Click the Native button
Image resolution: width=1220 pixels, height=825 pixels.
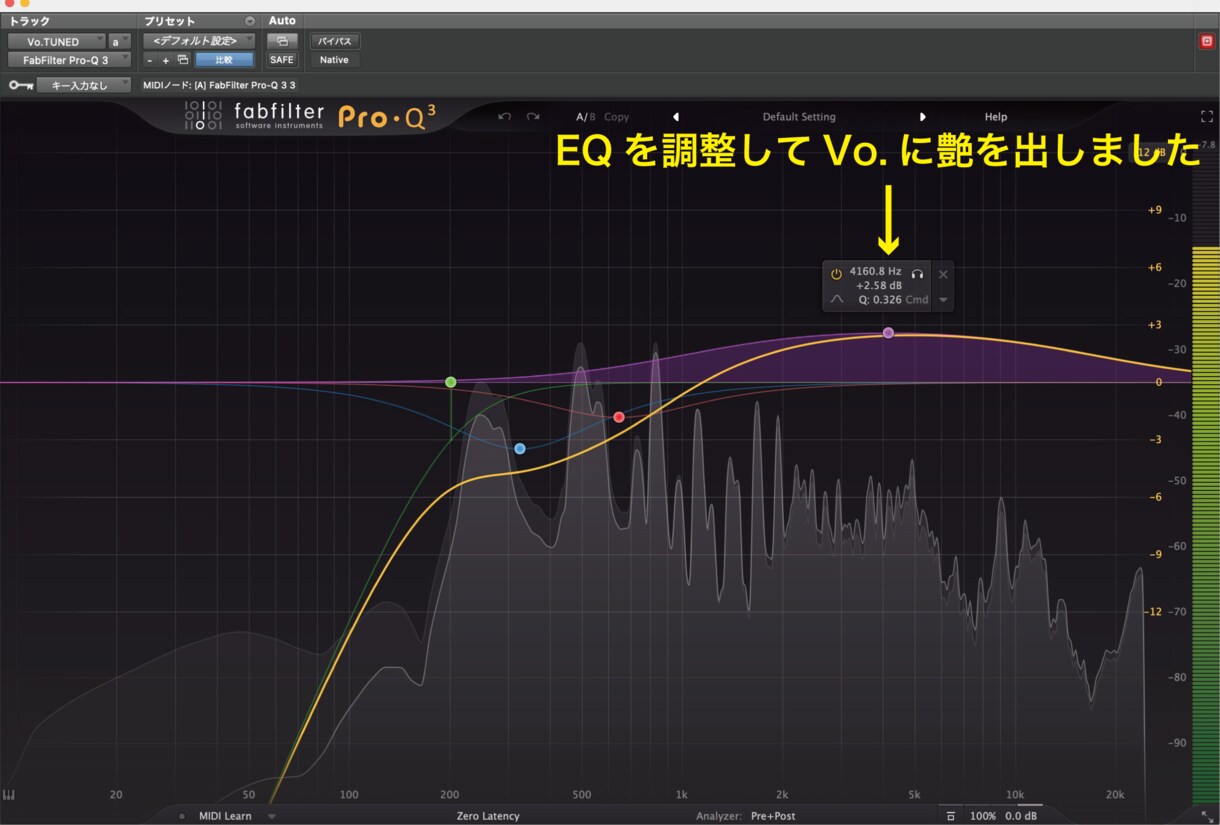(334, 60)
